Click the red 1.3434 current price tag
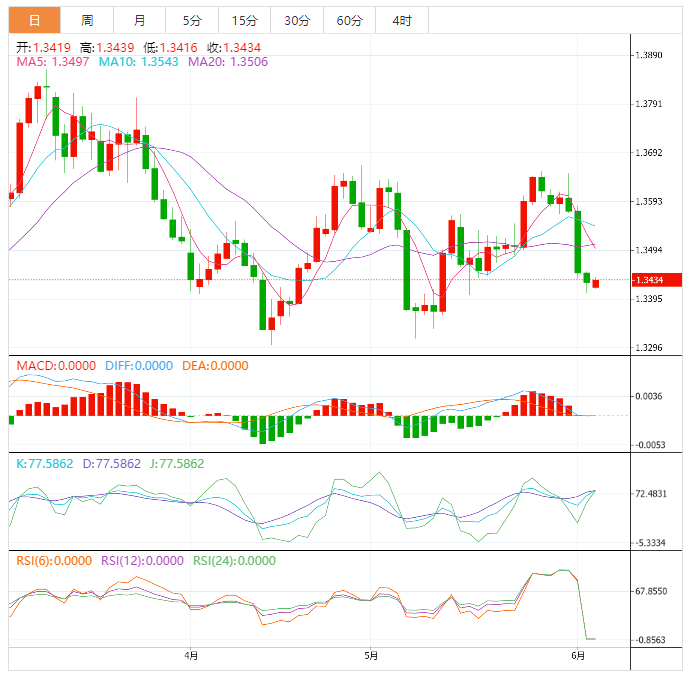Viewport: 686px width, 678px height. click(655, 280)
